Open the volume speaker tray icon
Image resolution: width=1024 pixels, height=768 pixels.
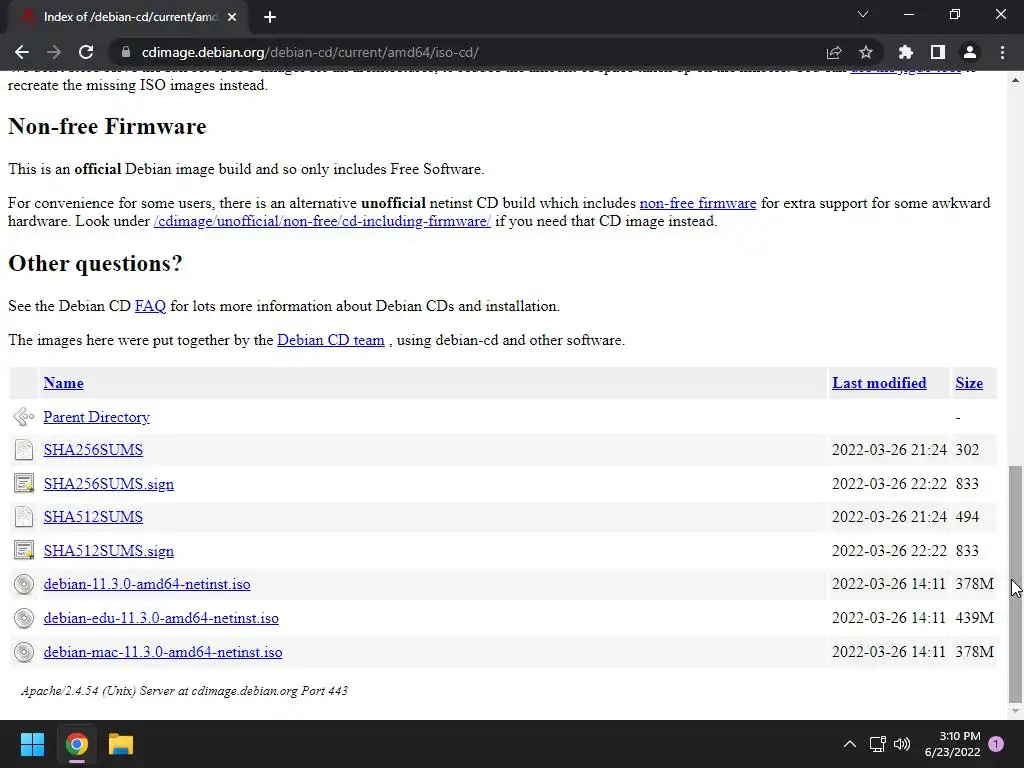click(x=902, y=744)
